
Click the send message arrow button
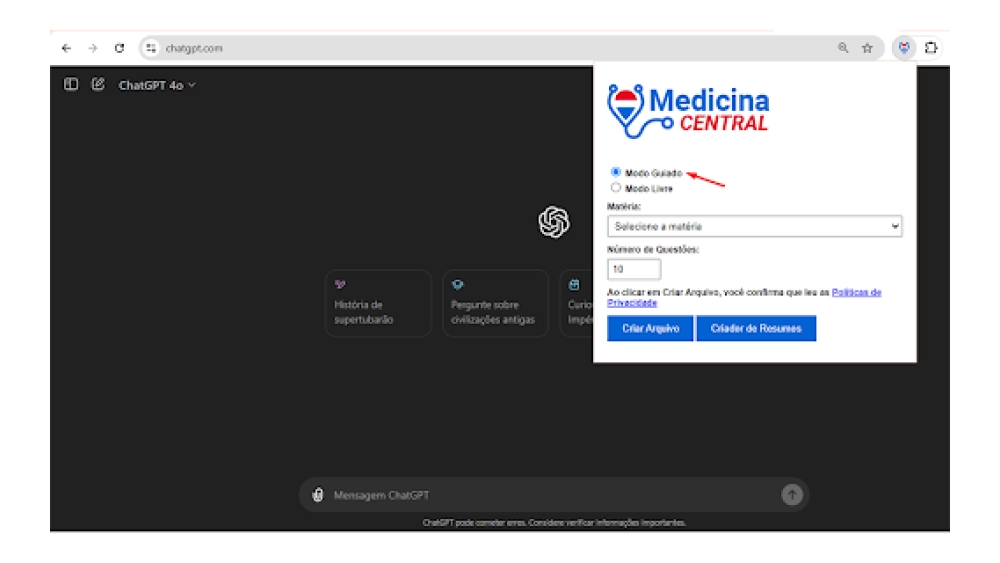click(x=792, y=494)
